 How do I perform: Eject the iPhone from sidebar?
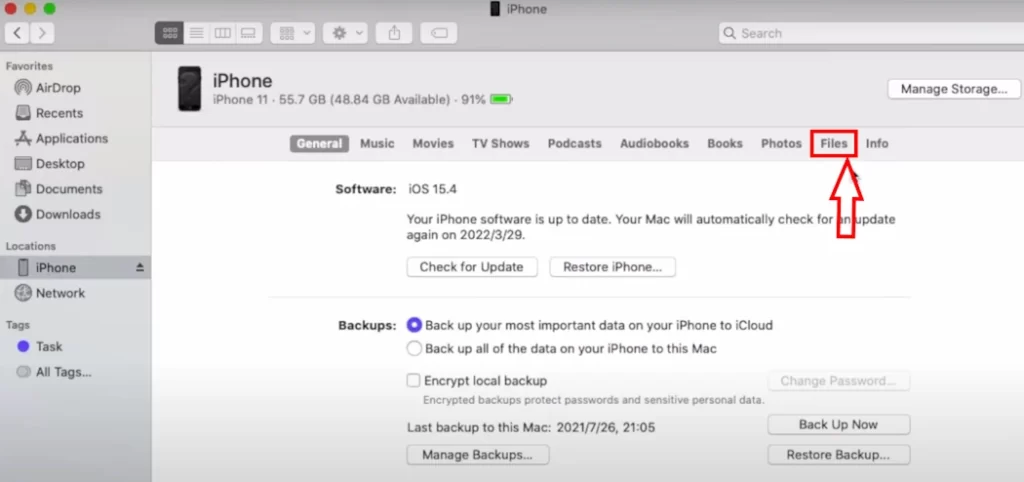140,268
